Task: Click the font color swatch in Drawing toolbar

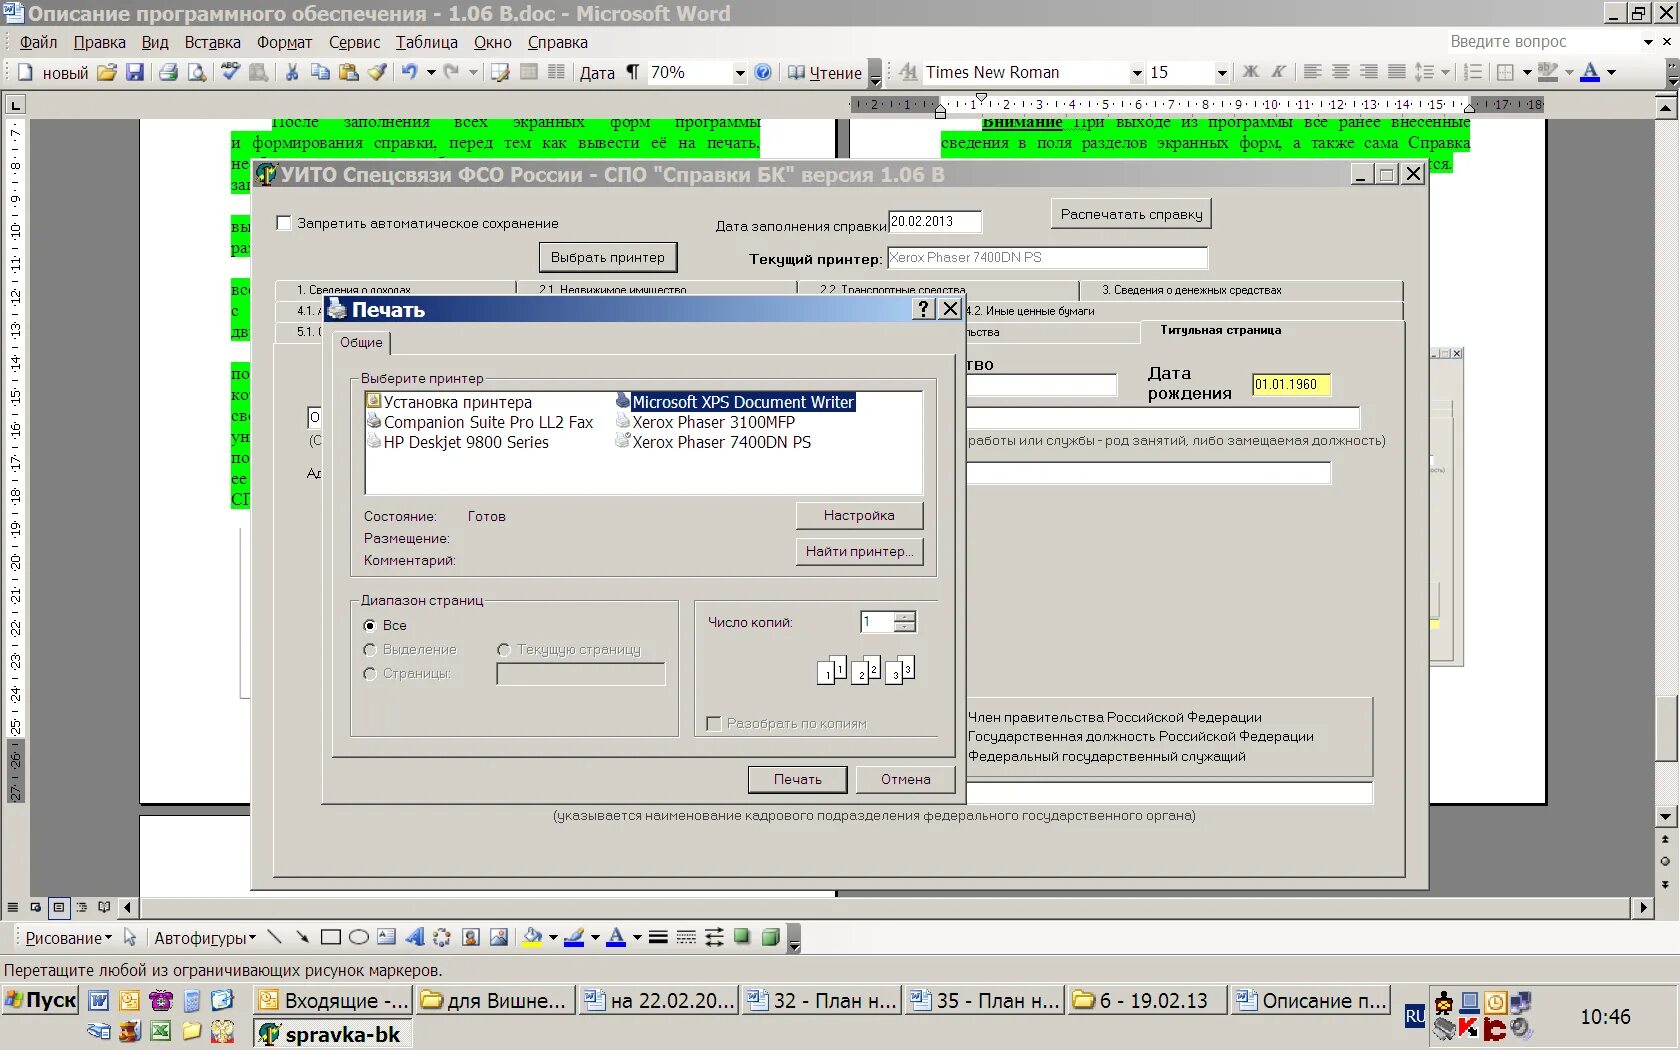Action: click(x=616, y=937)
